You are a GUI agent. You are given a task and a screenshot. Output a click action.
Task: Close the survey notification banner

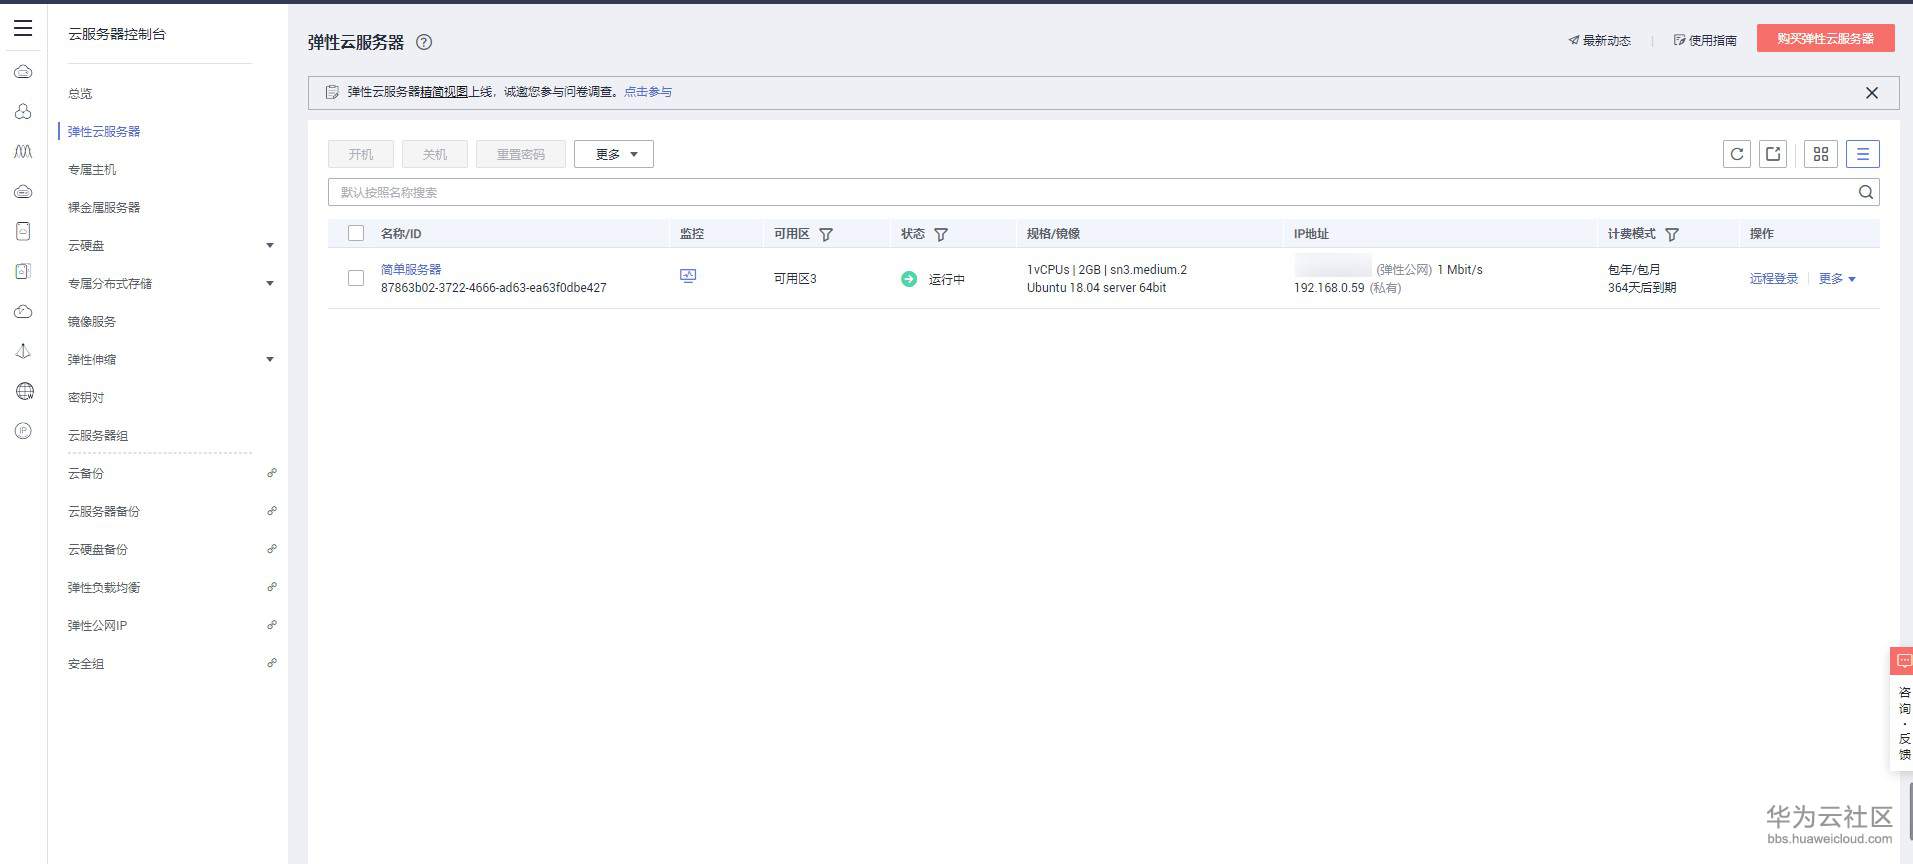[x=1872, y=93]
